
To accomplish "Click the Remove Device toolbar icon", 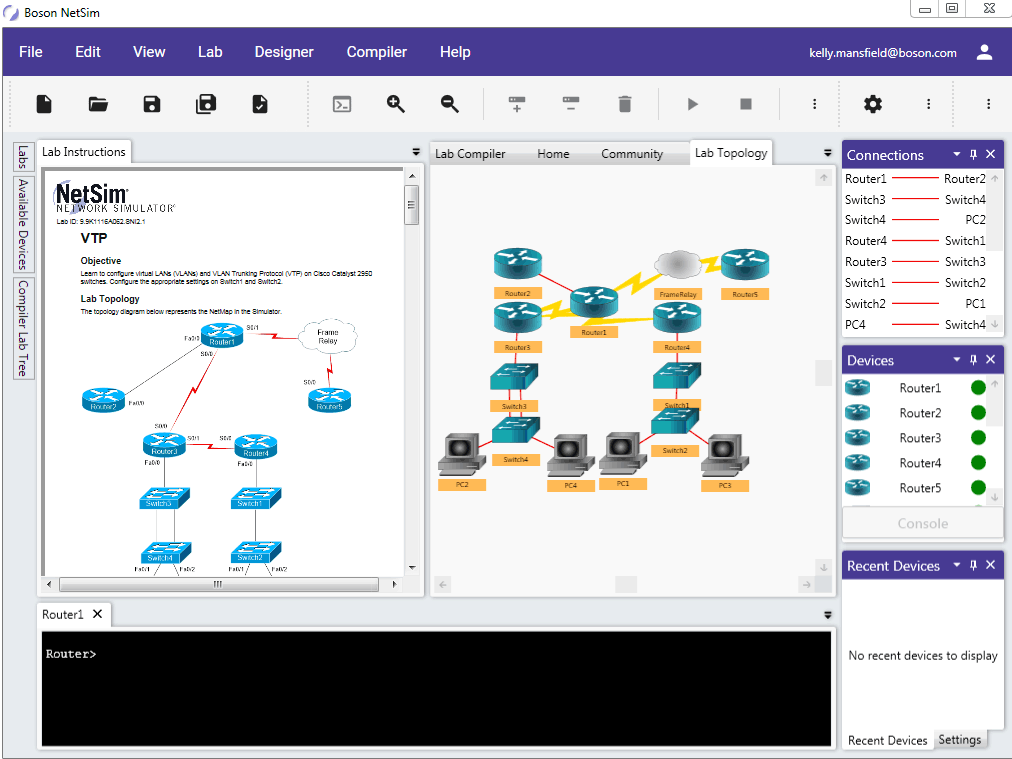I will click(x=571, y=104).
